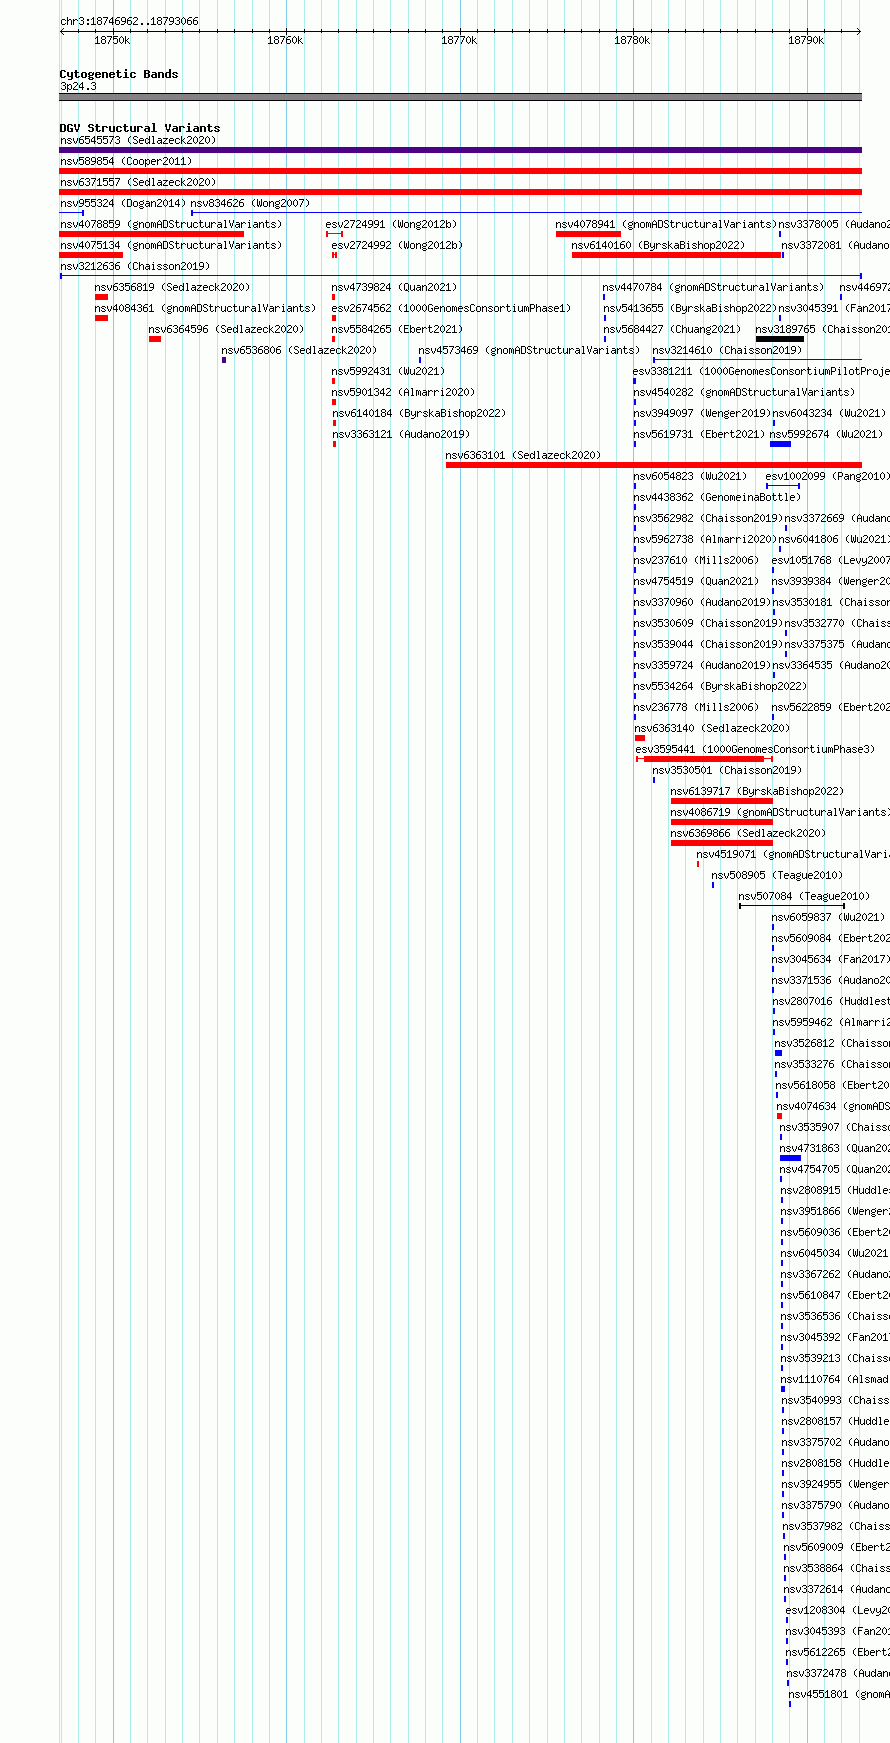This screenshot has width=890, height=1743.
Task: Click the nsv6545573 (Sedlazeck2020) variant label
Action: pyautogui.click(x=138, y=140)
